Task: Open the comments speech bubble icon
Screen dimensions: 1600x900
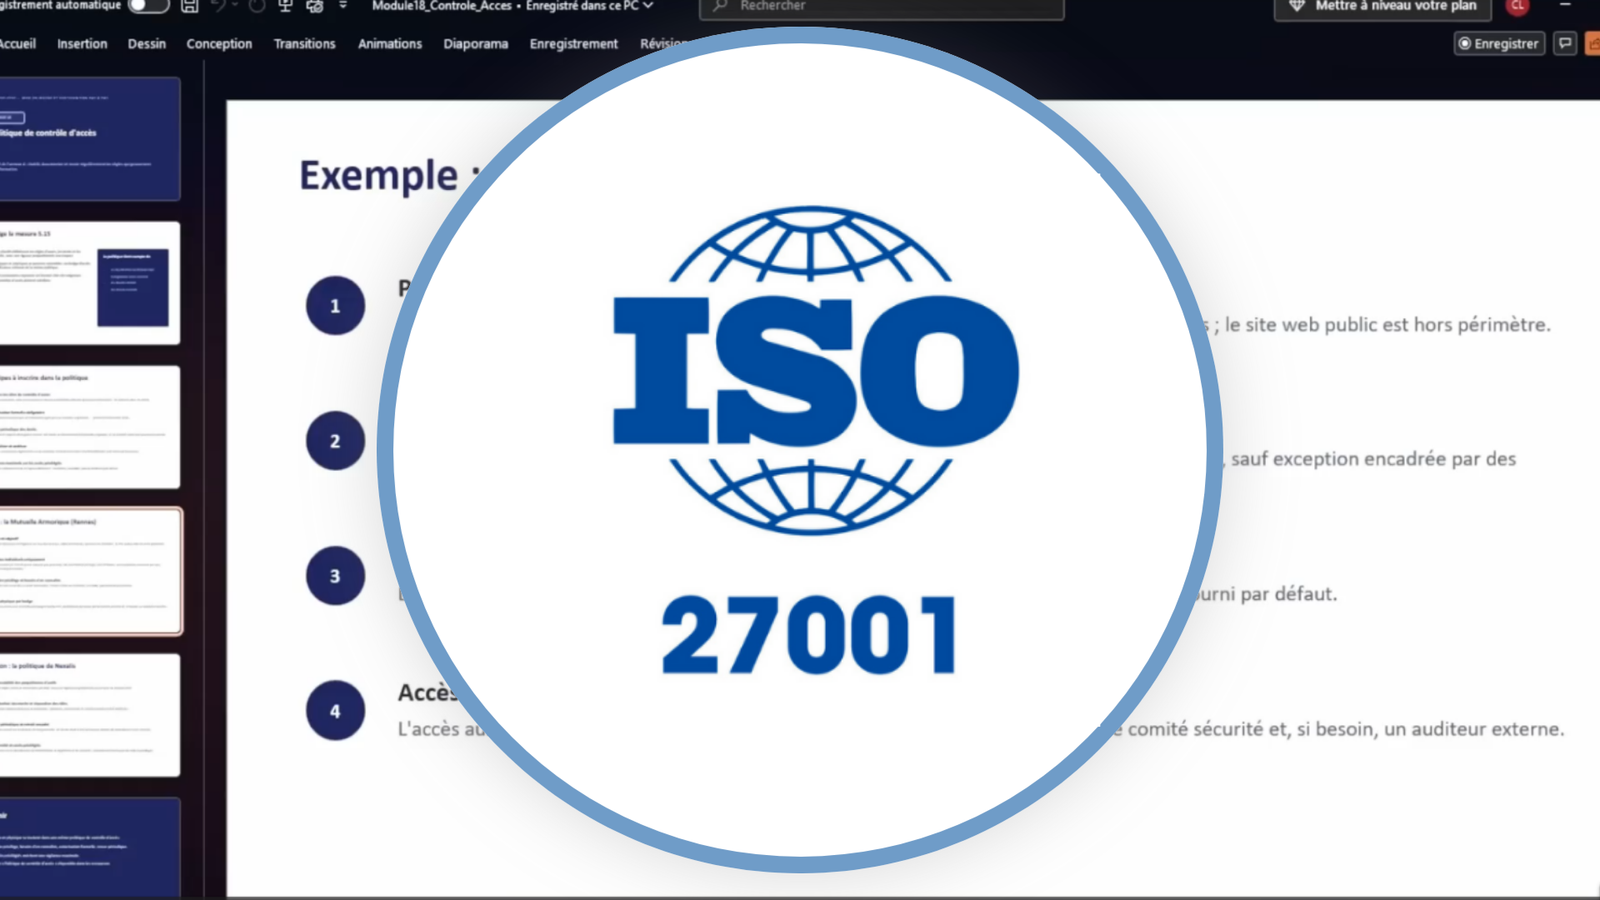Action: coord(1565,44)
